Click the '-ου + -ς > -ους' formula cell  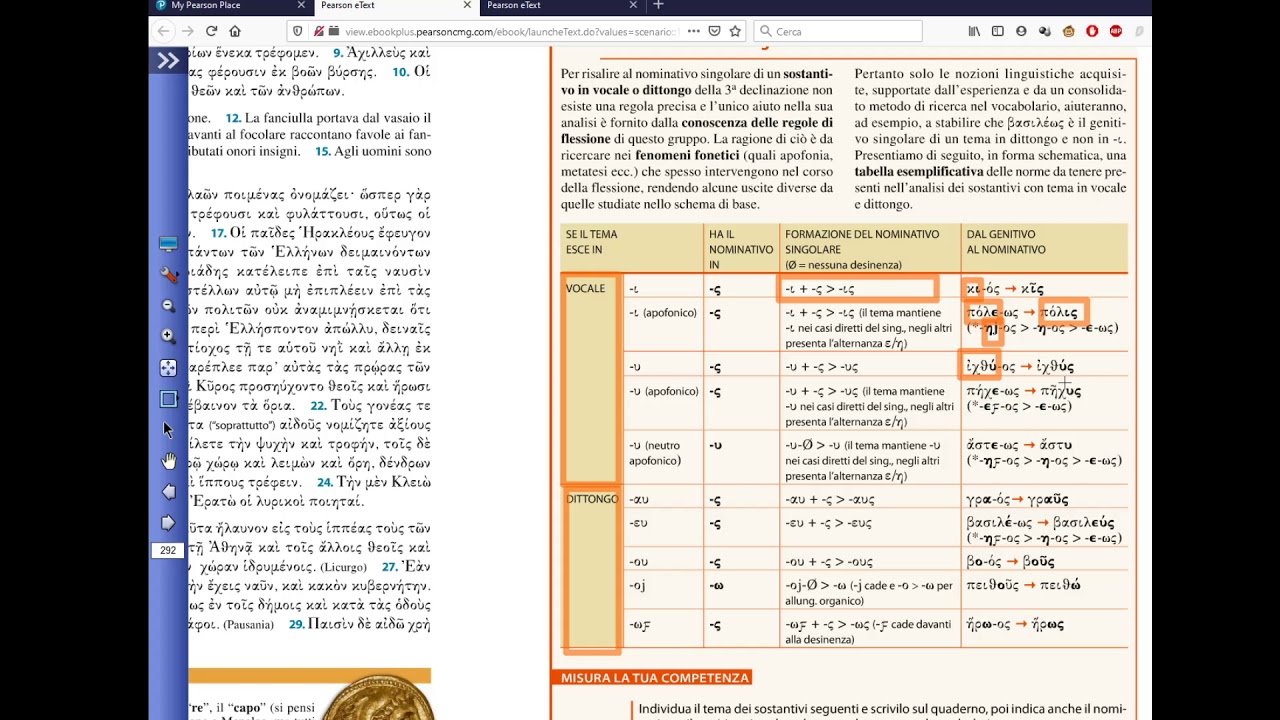(x=829, y=562)
